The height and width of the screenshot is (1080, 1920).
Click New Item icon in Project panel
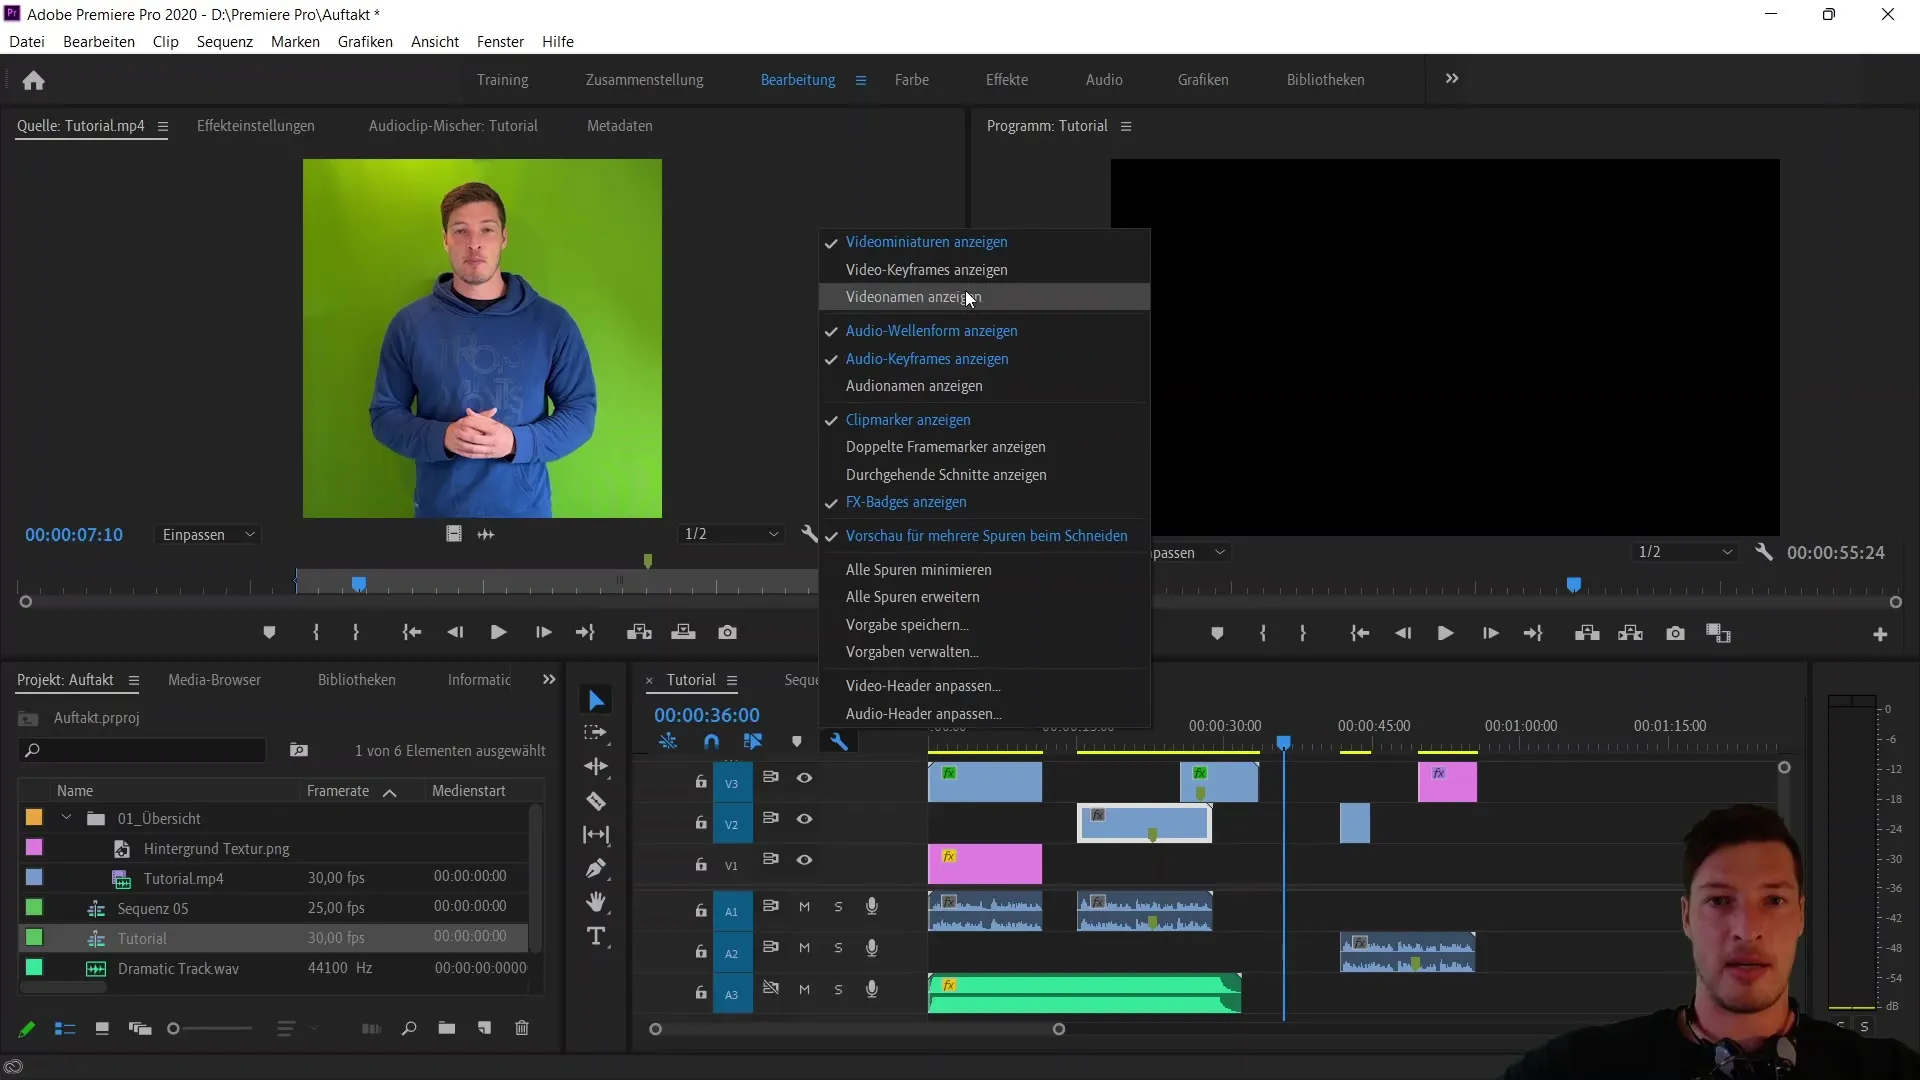pos(484,1028)
